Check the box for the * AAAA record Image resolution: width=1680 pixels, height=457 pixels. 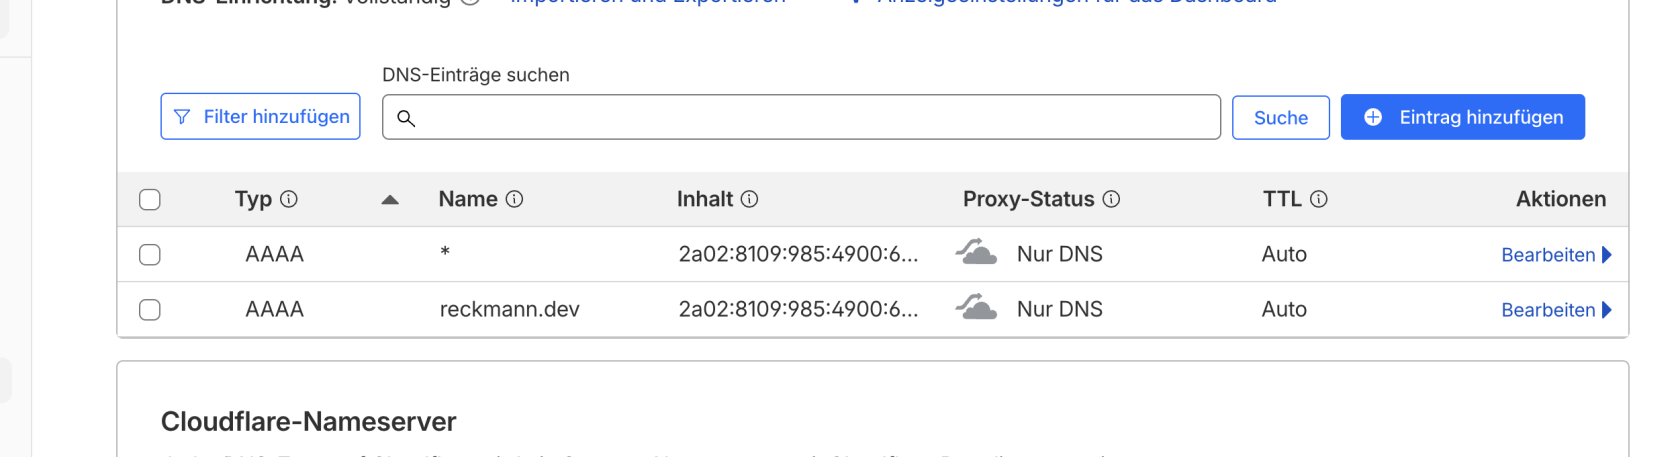150,254
